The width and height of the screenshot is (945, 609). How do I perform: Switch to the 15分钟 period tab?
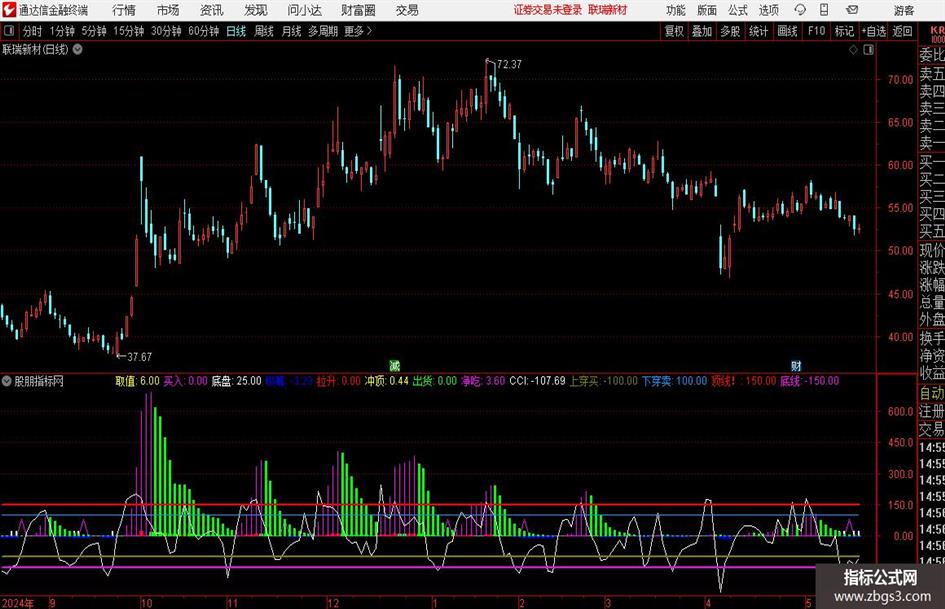coord(128,31)
